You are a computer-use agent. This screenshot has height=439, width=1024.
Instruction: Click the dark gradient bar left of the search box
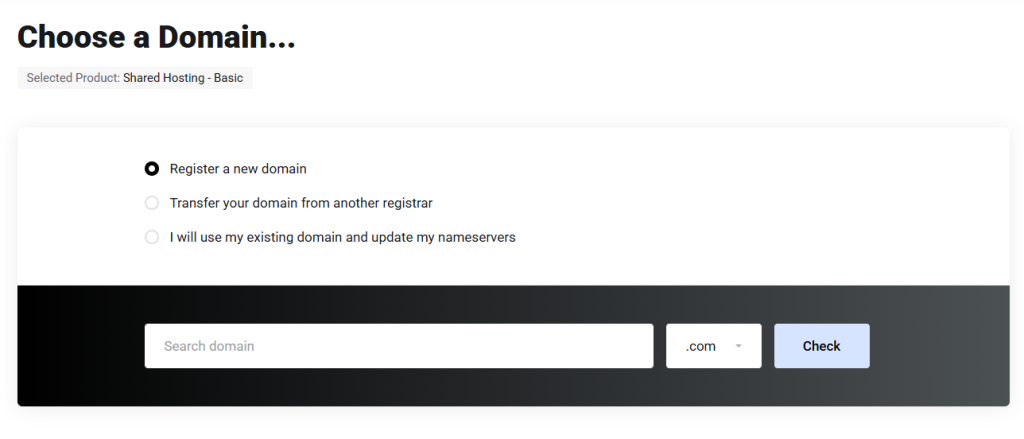(80, 346)
